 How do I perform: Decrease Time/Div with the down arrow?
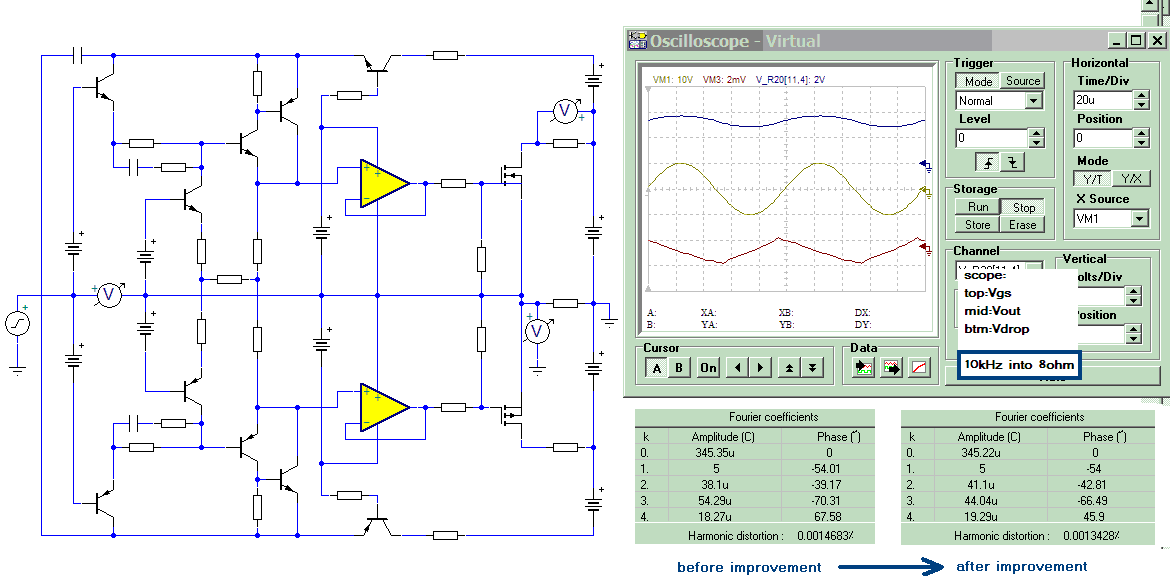tap(1142, 104)
